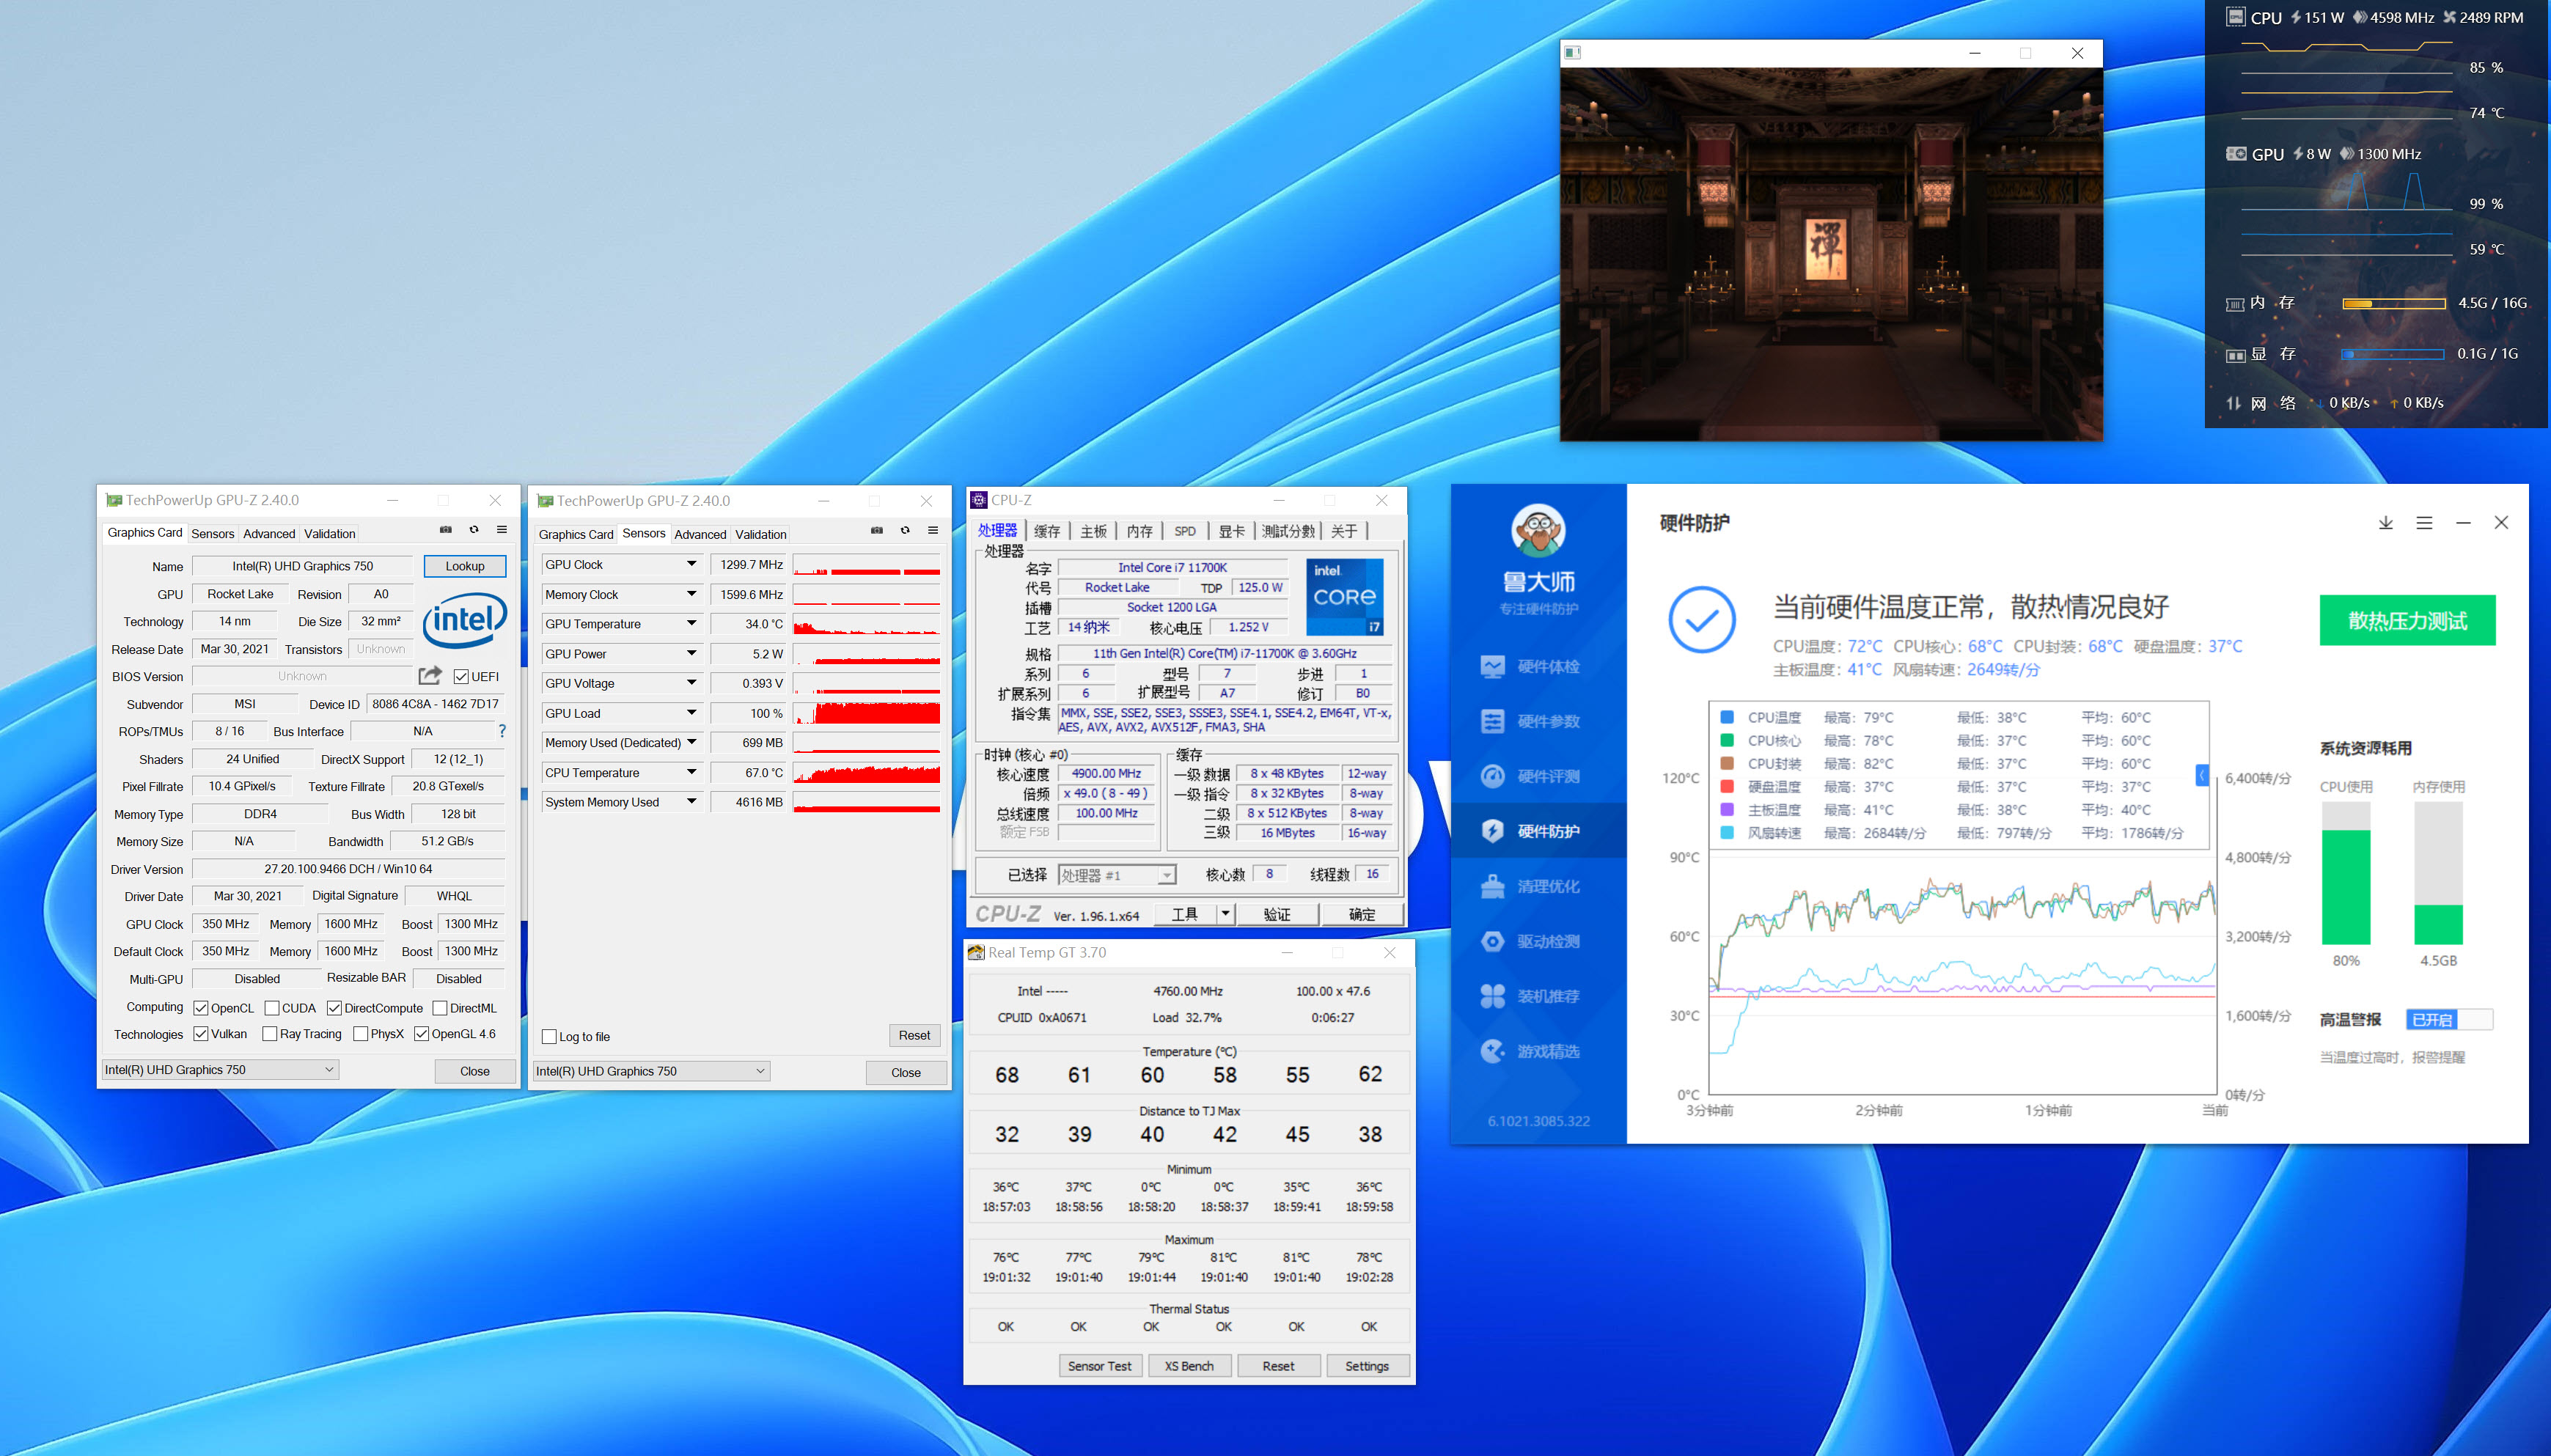Click the screenshot camera icon in GPU-Z Graphics Card window
2551x1456 pixels.
coord(446,530)
